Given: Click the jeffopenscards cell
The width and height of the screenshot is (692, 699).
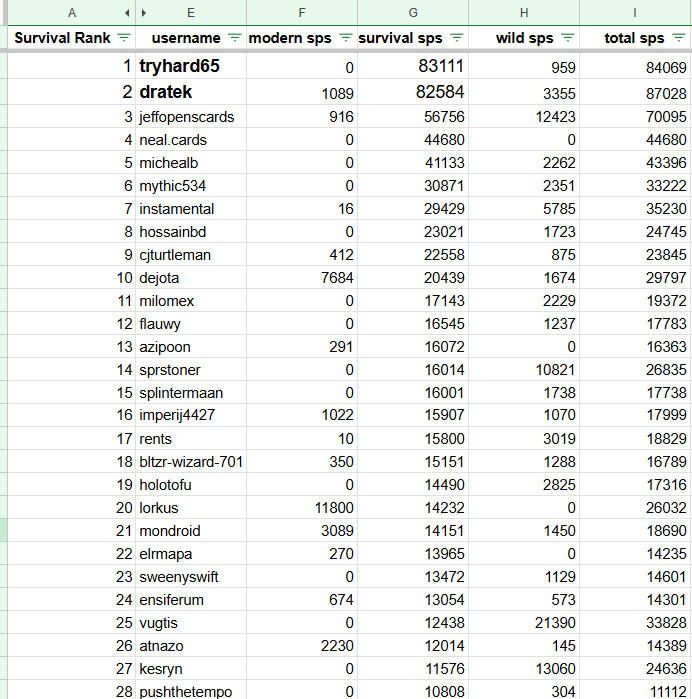Looking at the screenshot, I should click(x=191, y=117).
